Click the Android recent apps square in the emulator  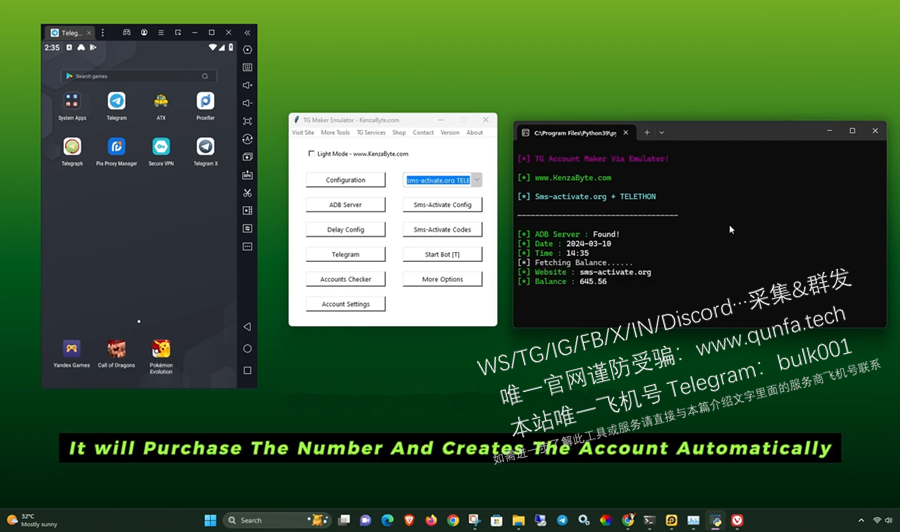coord(247,371)
